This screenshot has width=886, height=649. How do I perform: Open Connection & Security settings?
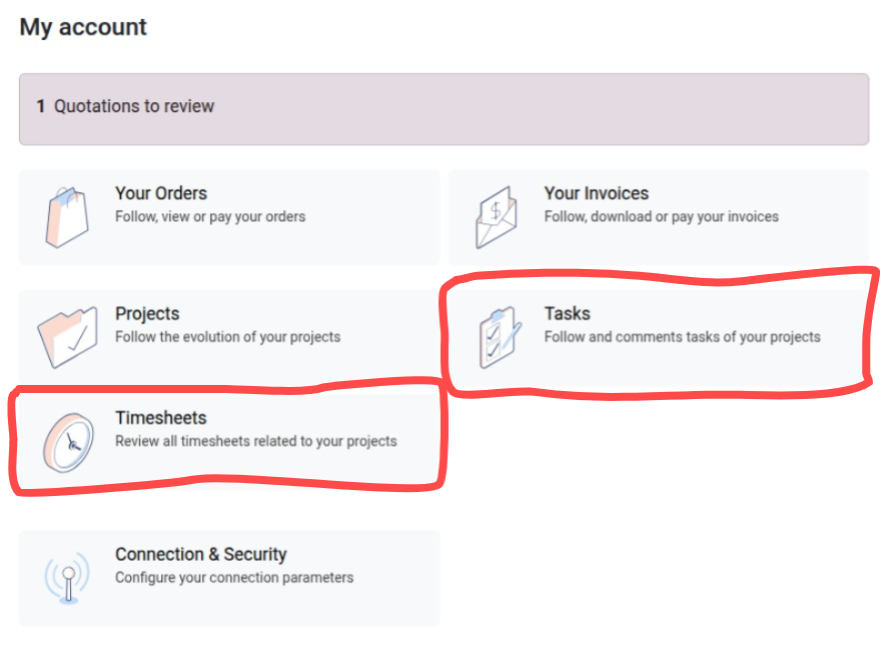(x=228, y=578)
